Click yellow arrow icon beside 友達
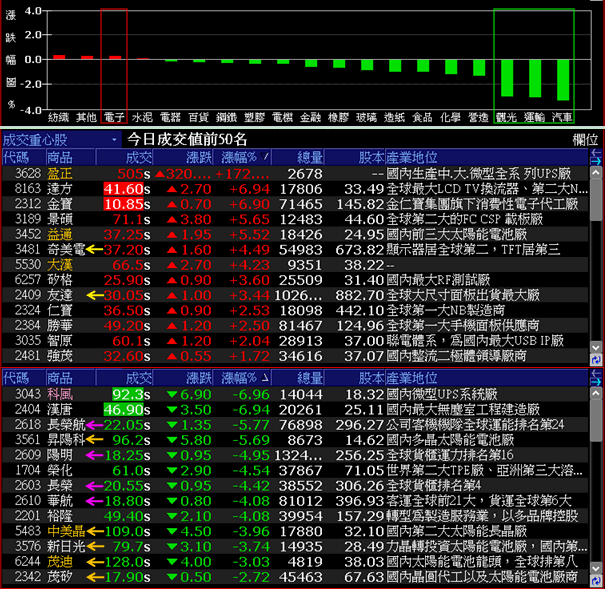Viewport: 605px width, 589px height. click(95, 295)
